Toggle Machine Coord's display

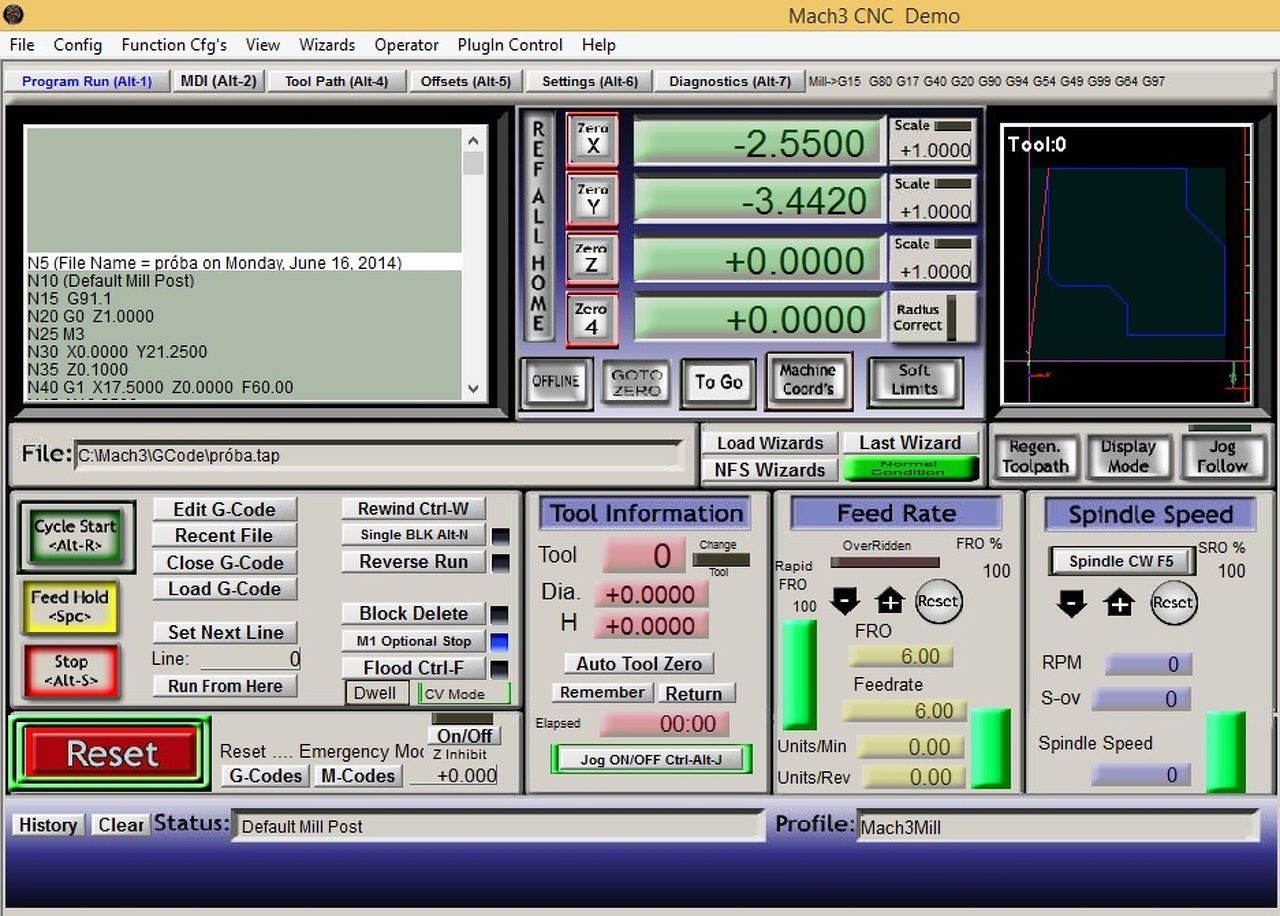coord(808,380)
